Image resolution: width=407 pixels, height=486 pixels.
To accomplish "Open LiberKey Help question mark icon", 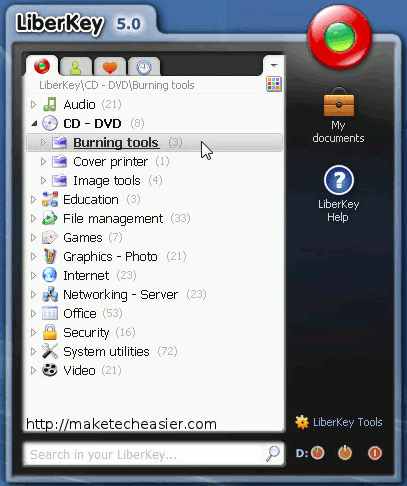I will [x=339, y=180].
